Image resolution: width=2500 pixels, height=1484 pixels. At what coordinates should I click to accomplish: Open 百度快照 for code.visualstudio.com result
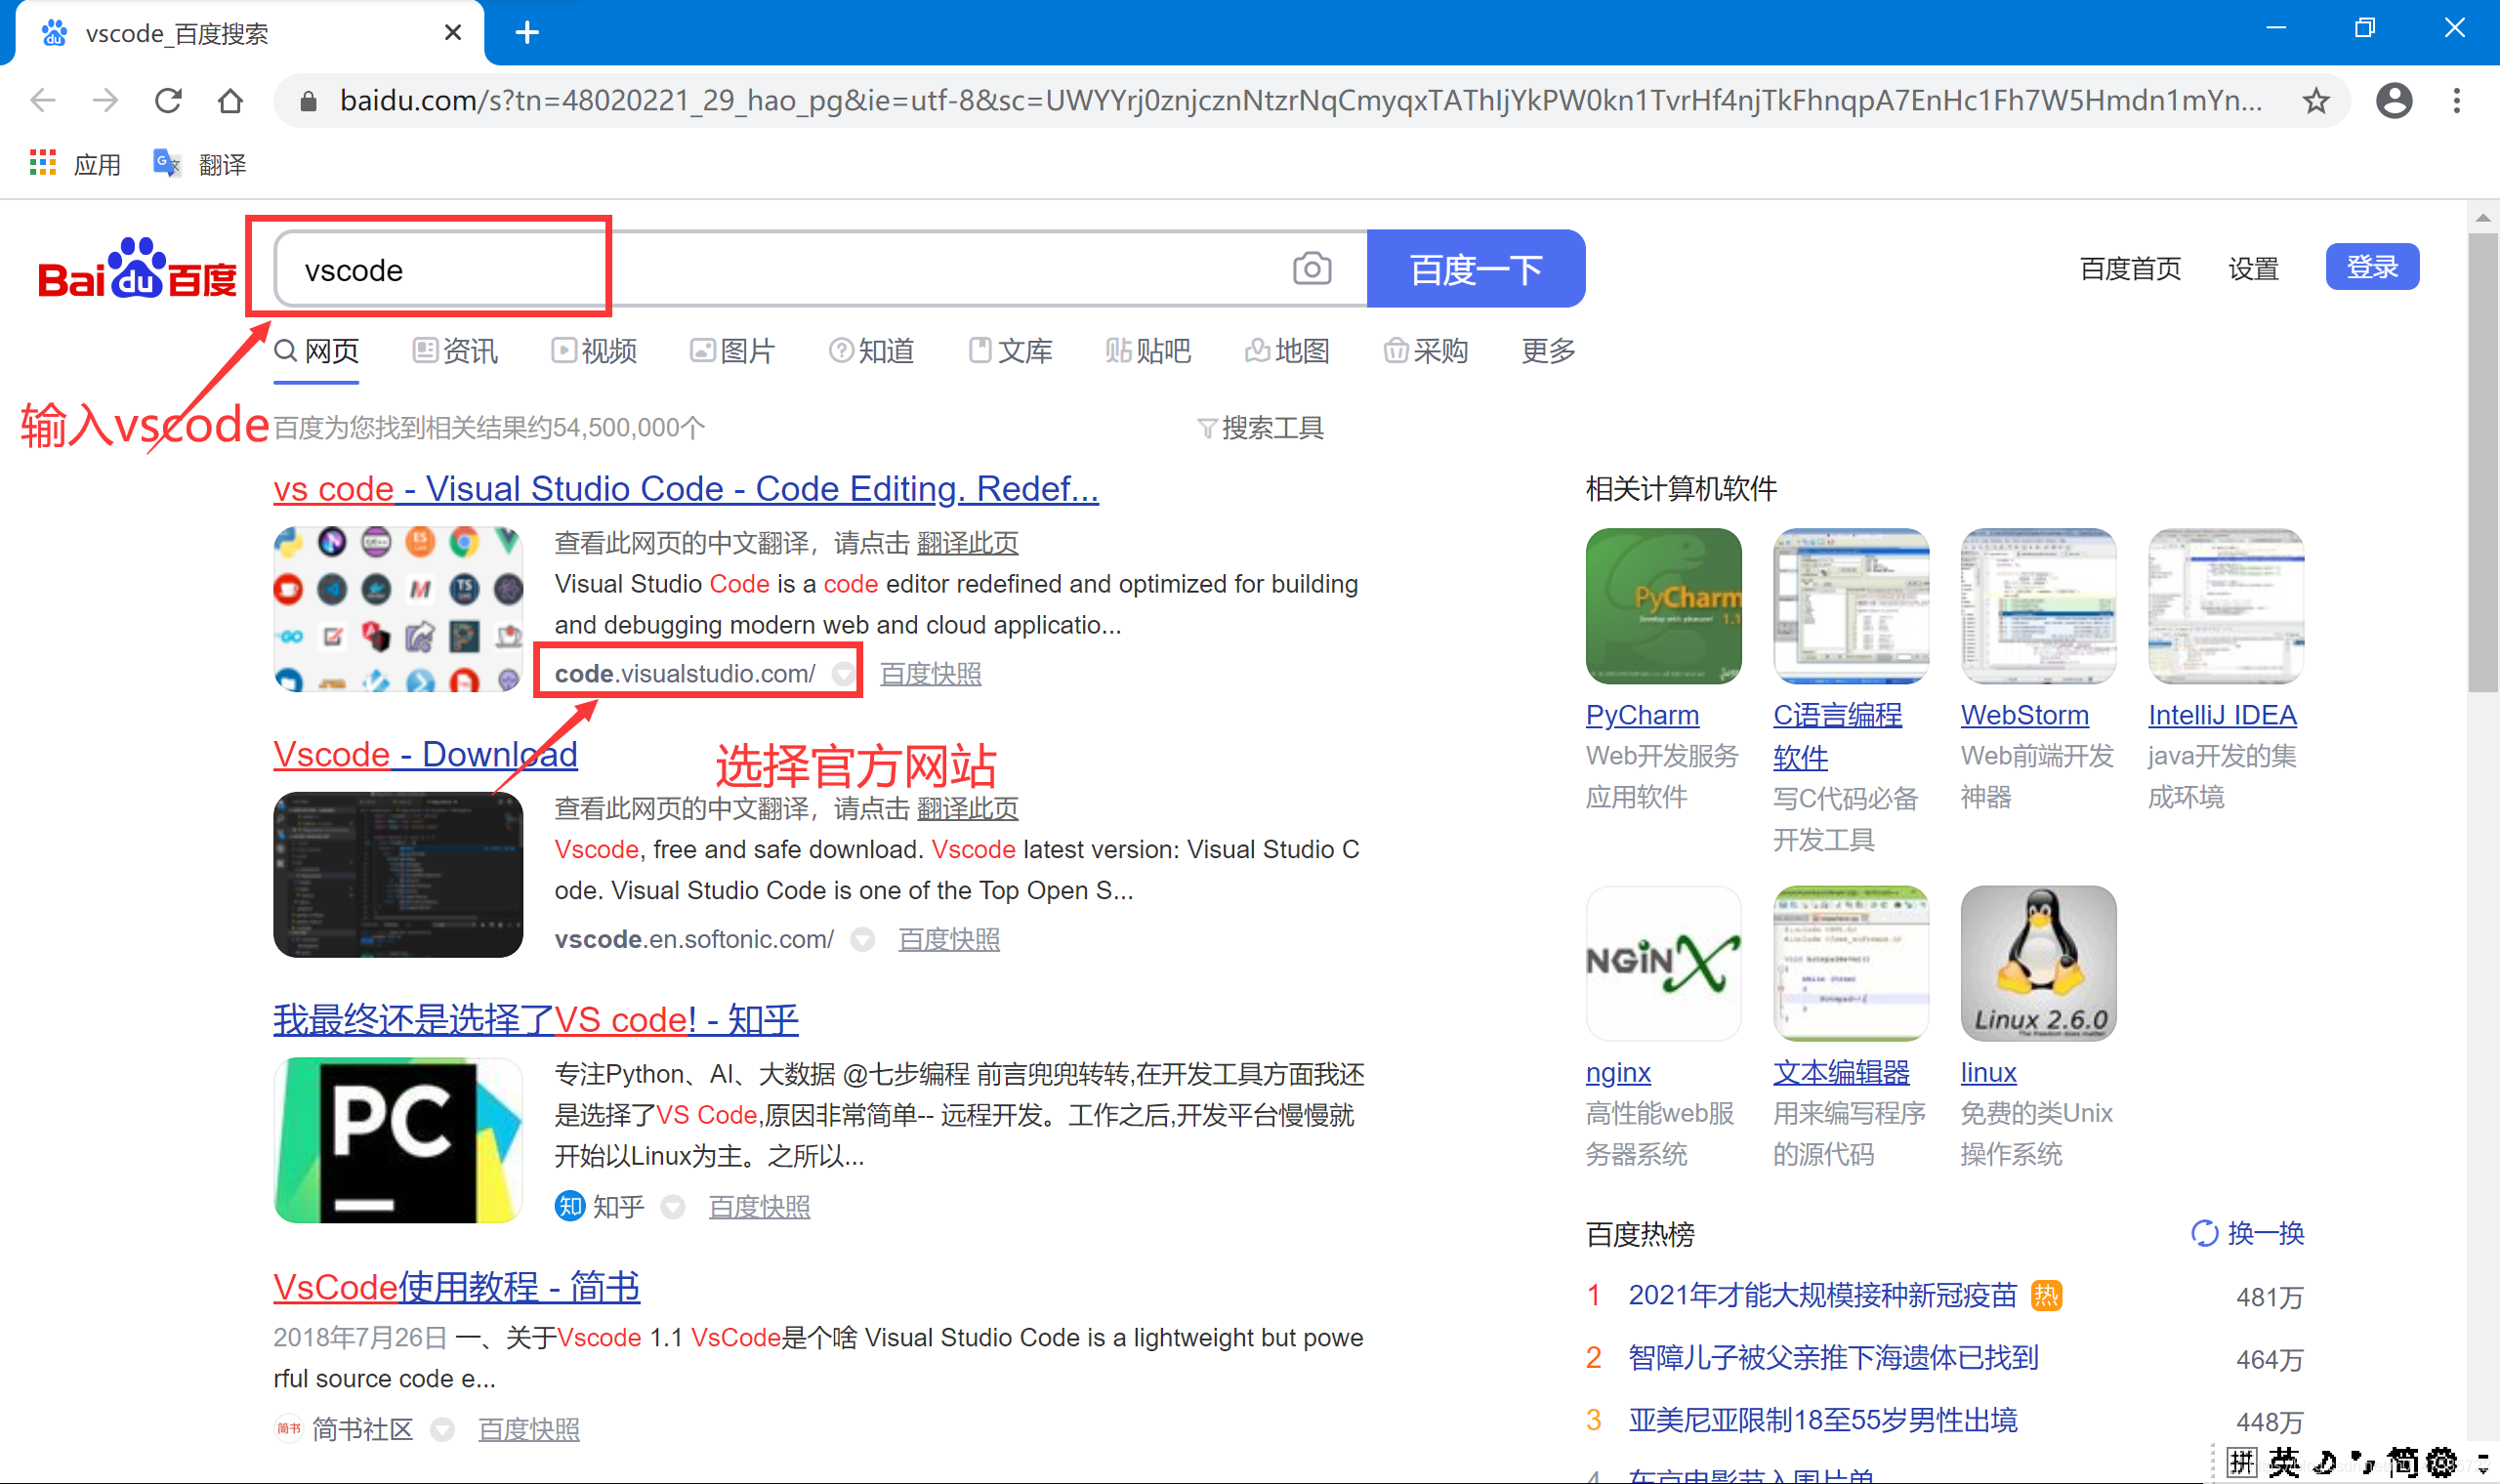[930, 674]
